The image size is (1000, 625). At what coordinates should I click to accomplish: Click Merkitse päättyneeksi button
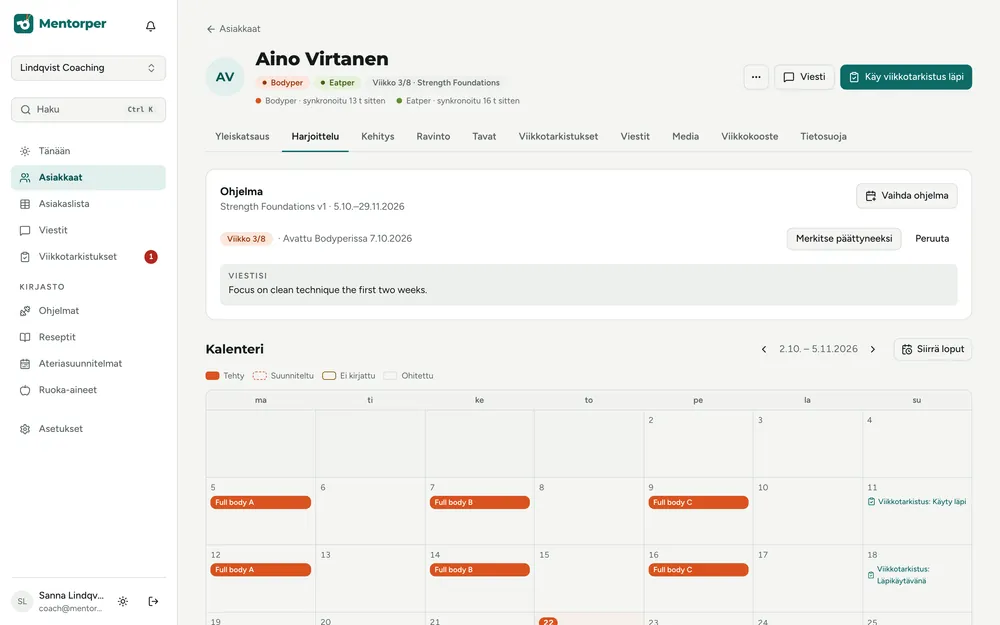click(844, 239)
